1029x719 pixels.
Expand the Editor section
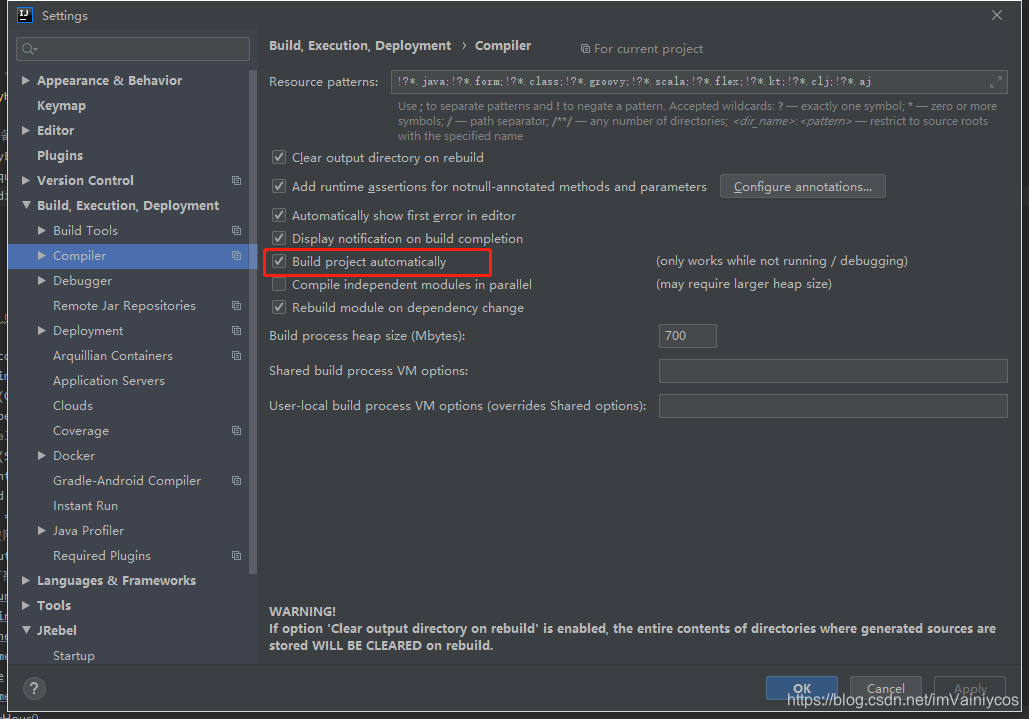[x=26, y=130]
